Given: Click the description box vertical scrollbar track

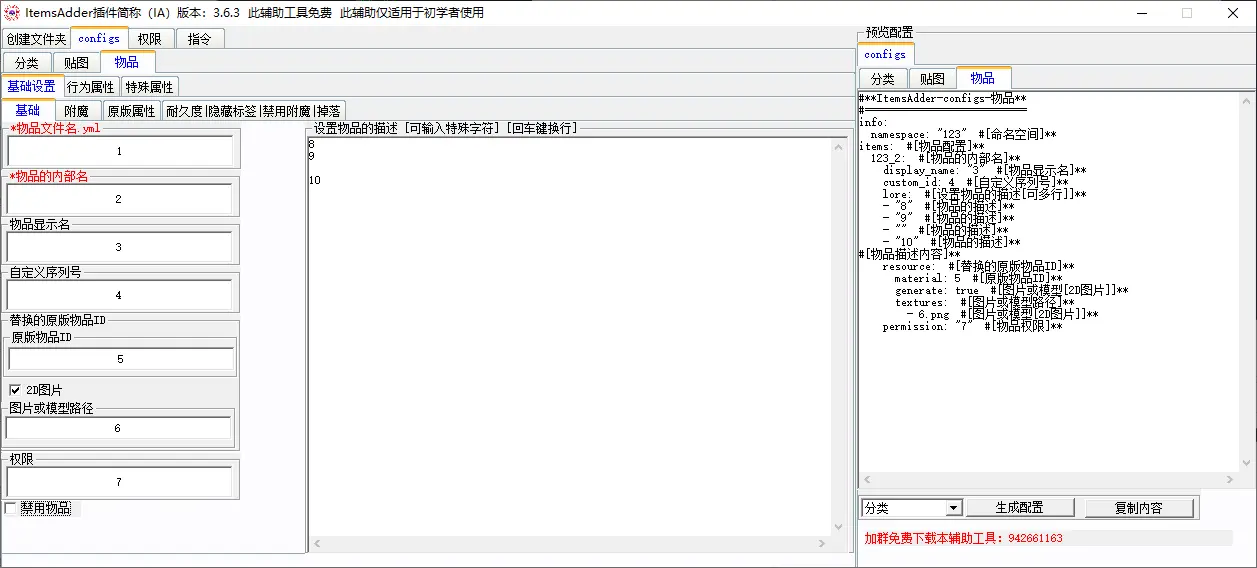Looking at the screenshot, I should pyautogui.click(x=839, y=337).
